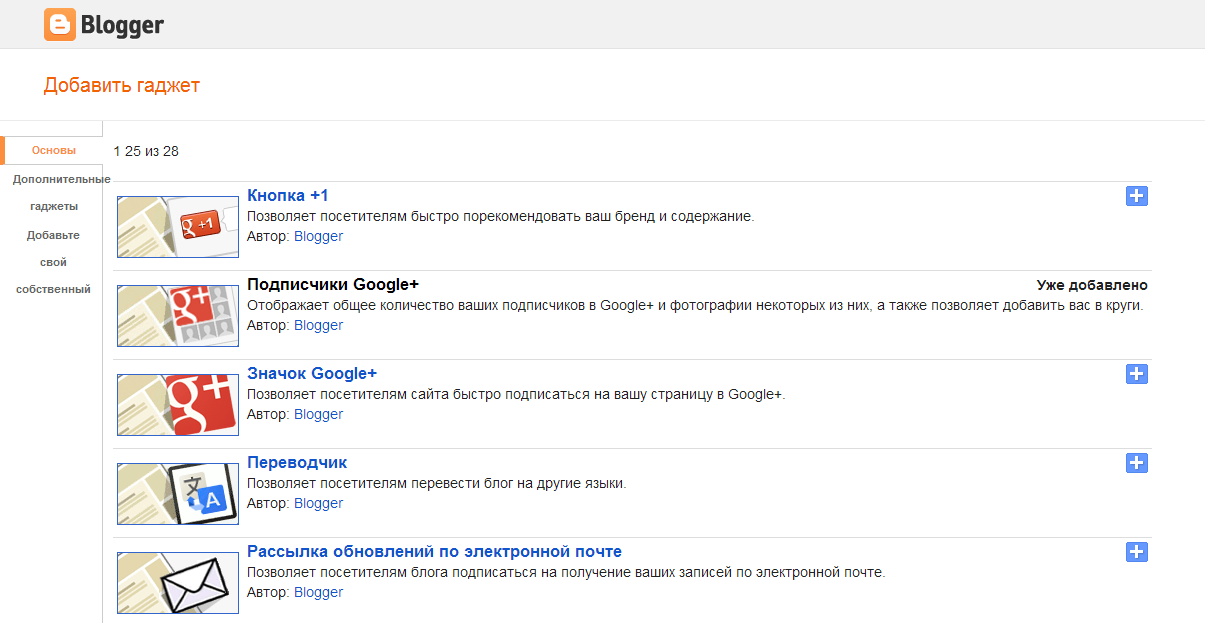Click the Значок Google+ gadget thumbnail
1205x623 pixels.
[178, 405]
